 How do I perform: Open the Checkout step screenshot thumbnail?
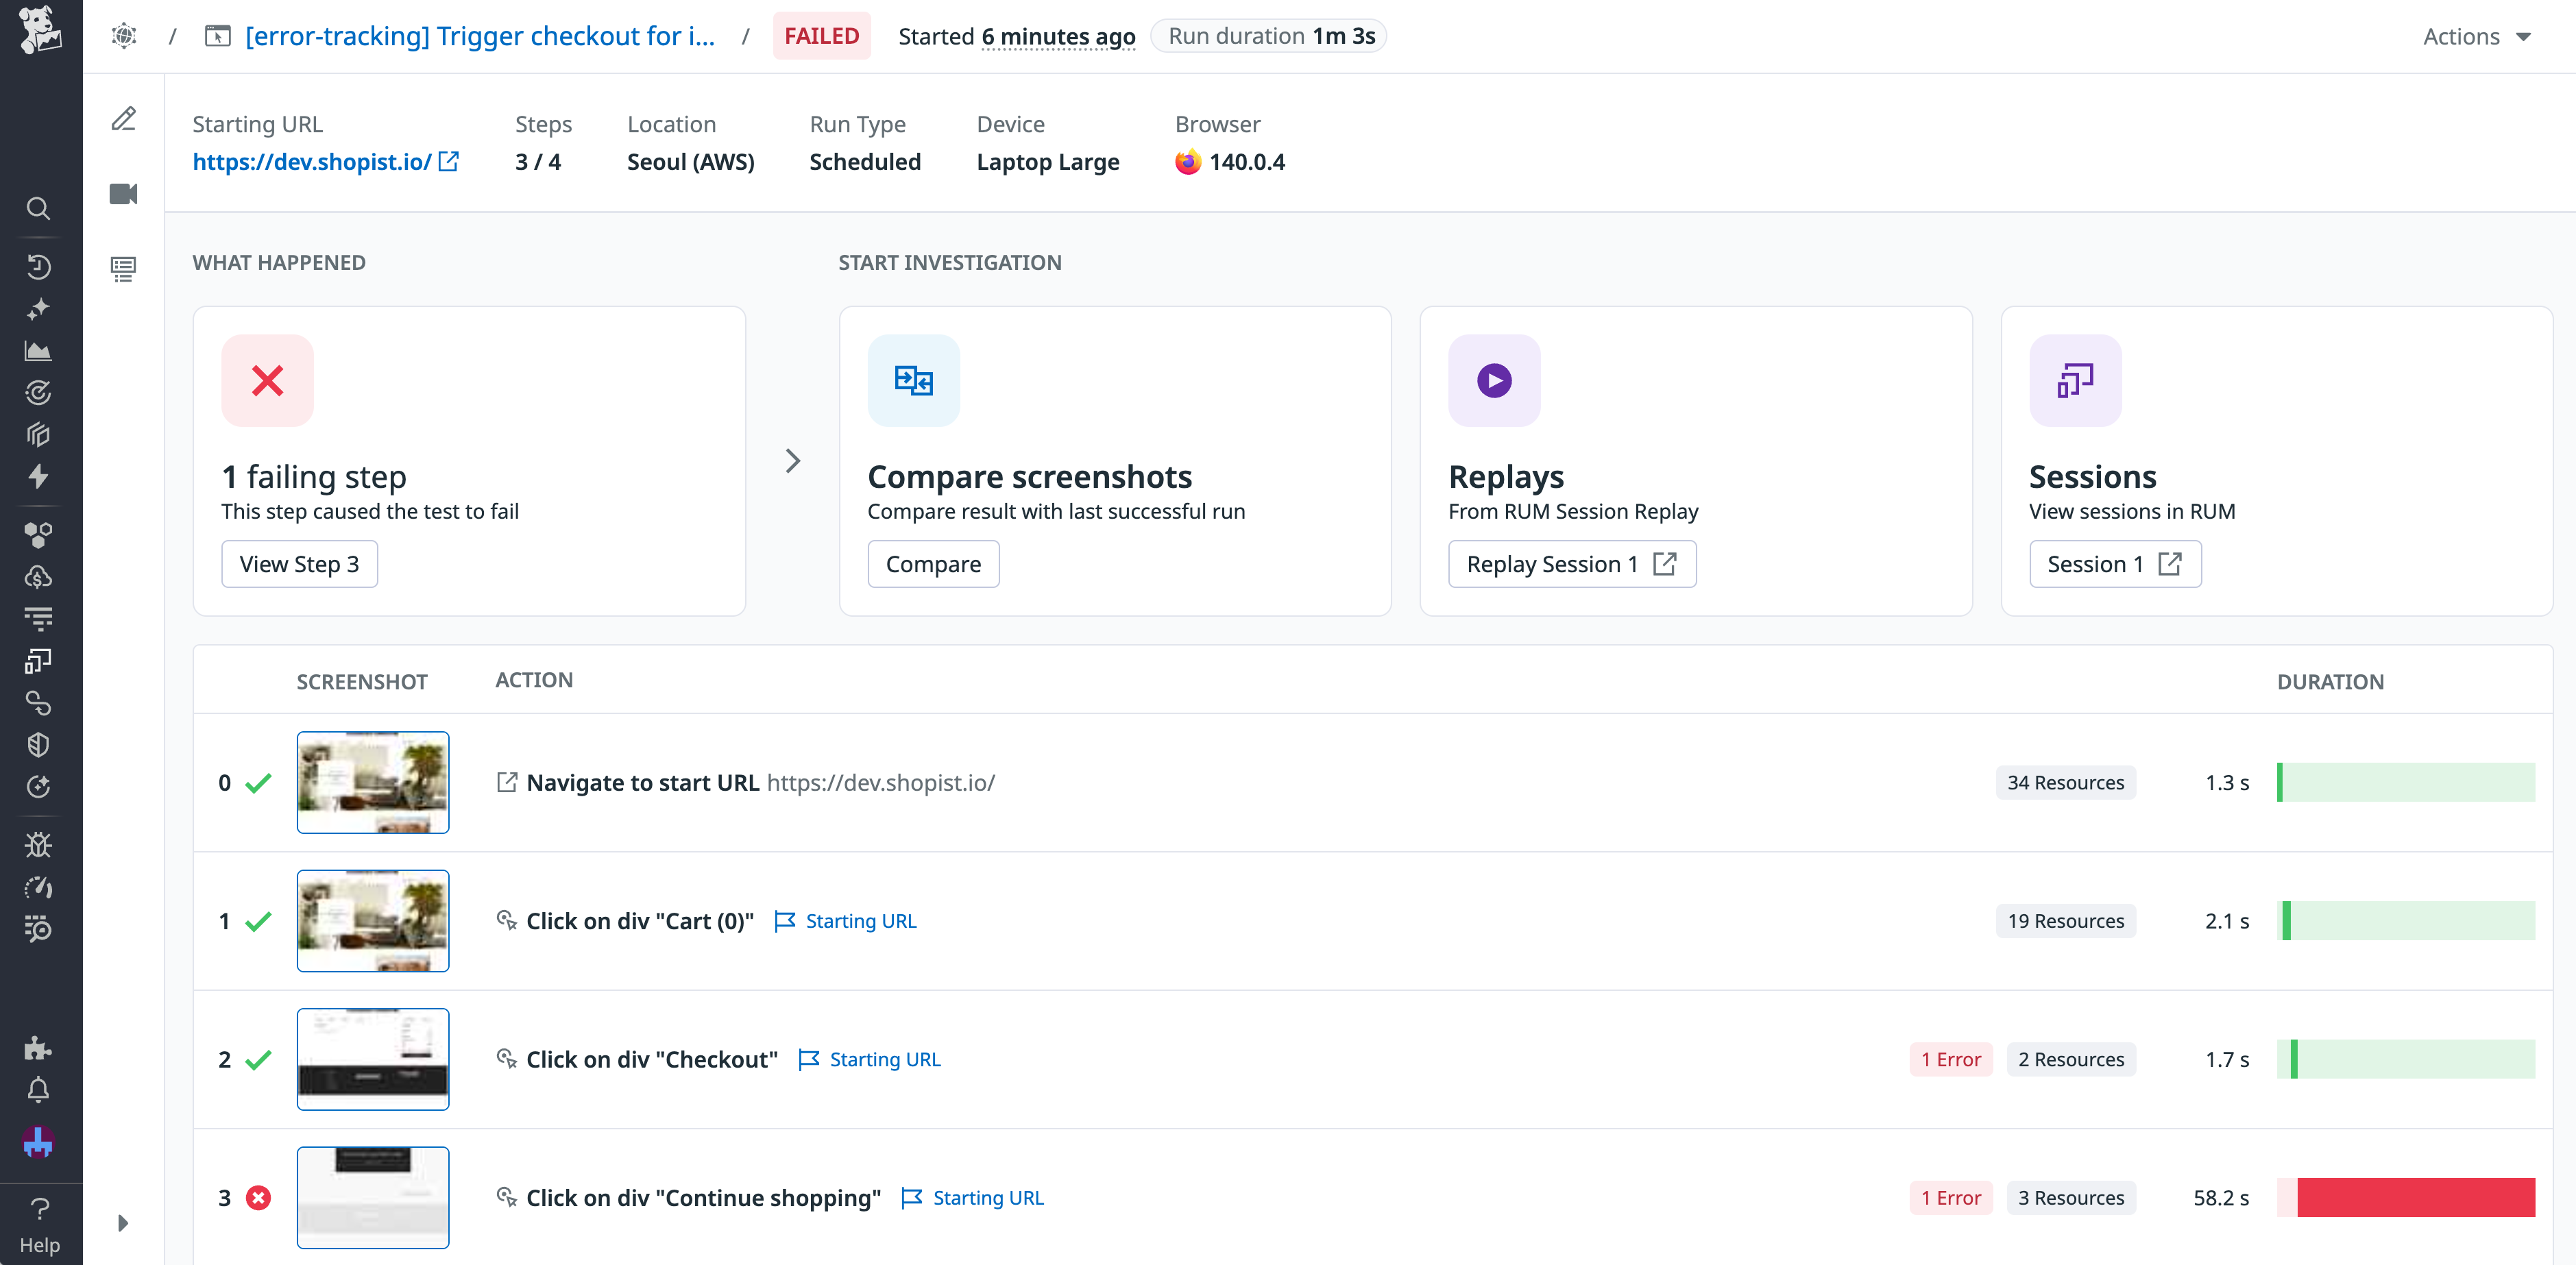coord(373,1059)
